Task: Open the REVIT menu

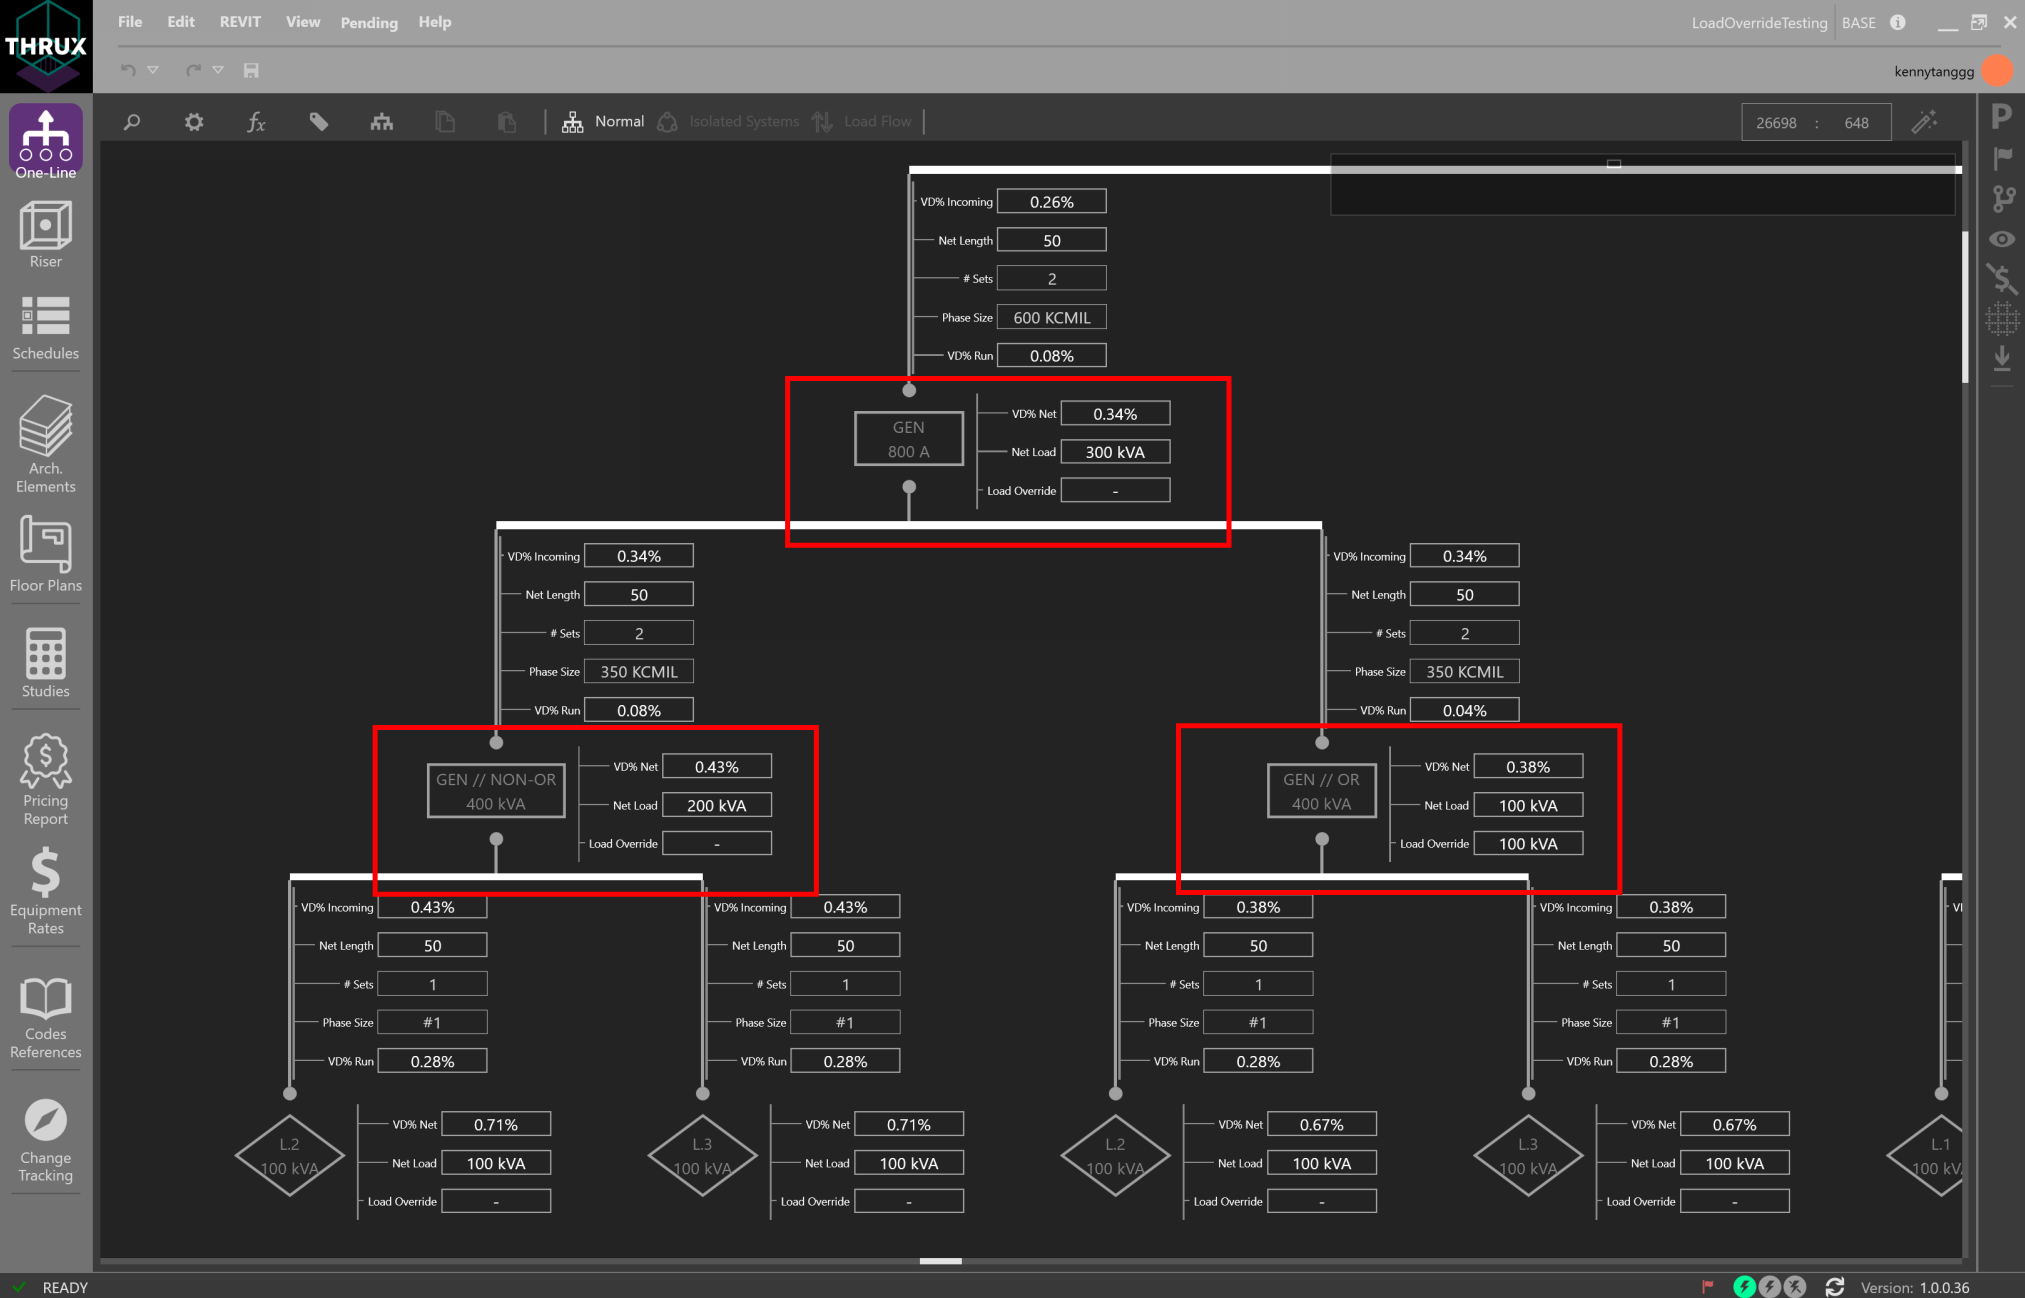Action: 240,22
